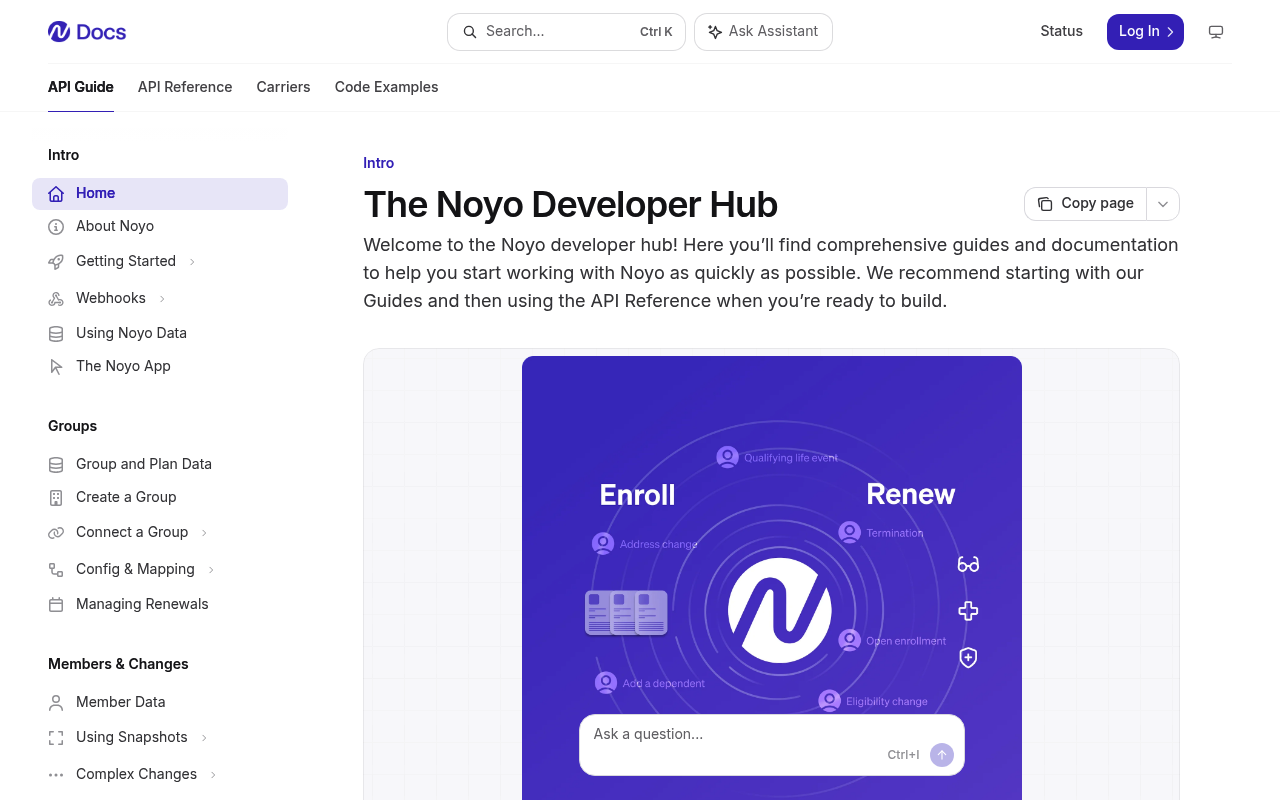Click the 'Groups' sidebar heading
Image resolution: width=1280 pixels, height=800 pixels.
point(73,427)
